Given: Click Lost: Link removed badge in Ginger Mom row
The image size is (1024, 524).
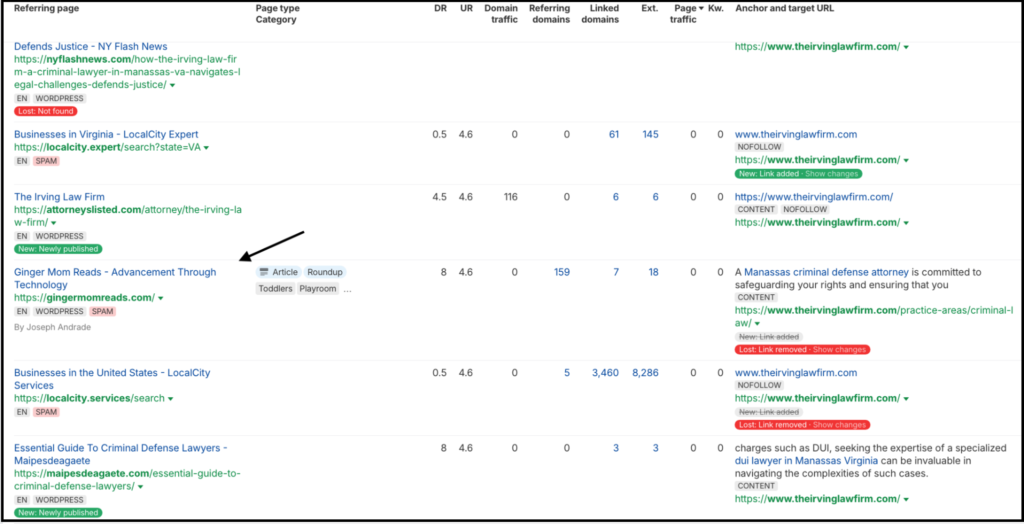Looking at the screenshot, I should (x=803, y=350).
